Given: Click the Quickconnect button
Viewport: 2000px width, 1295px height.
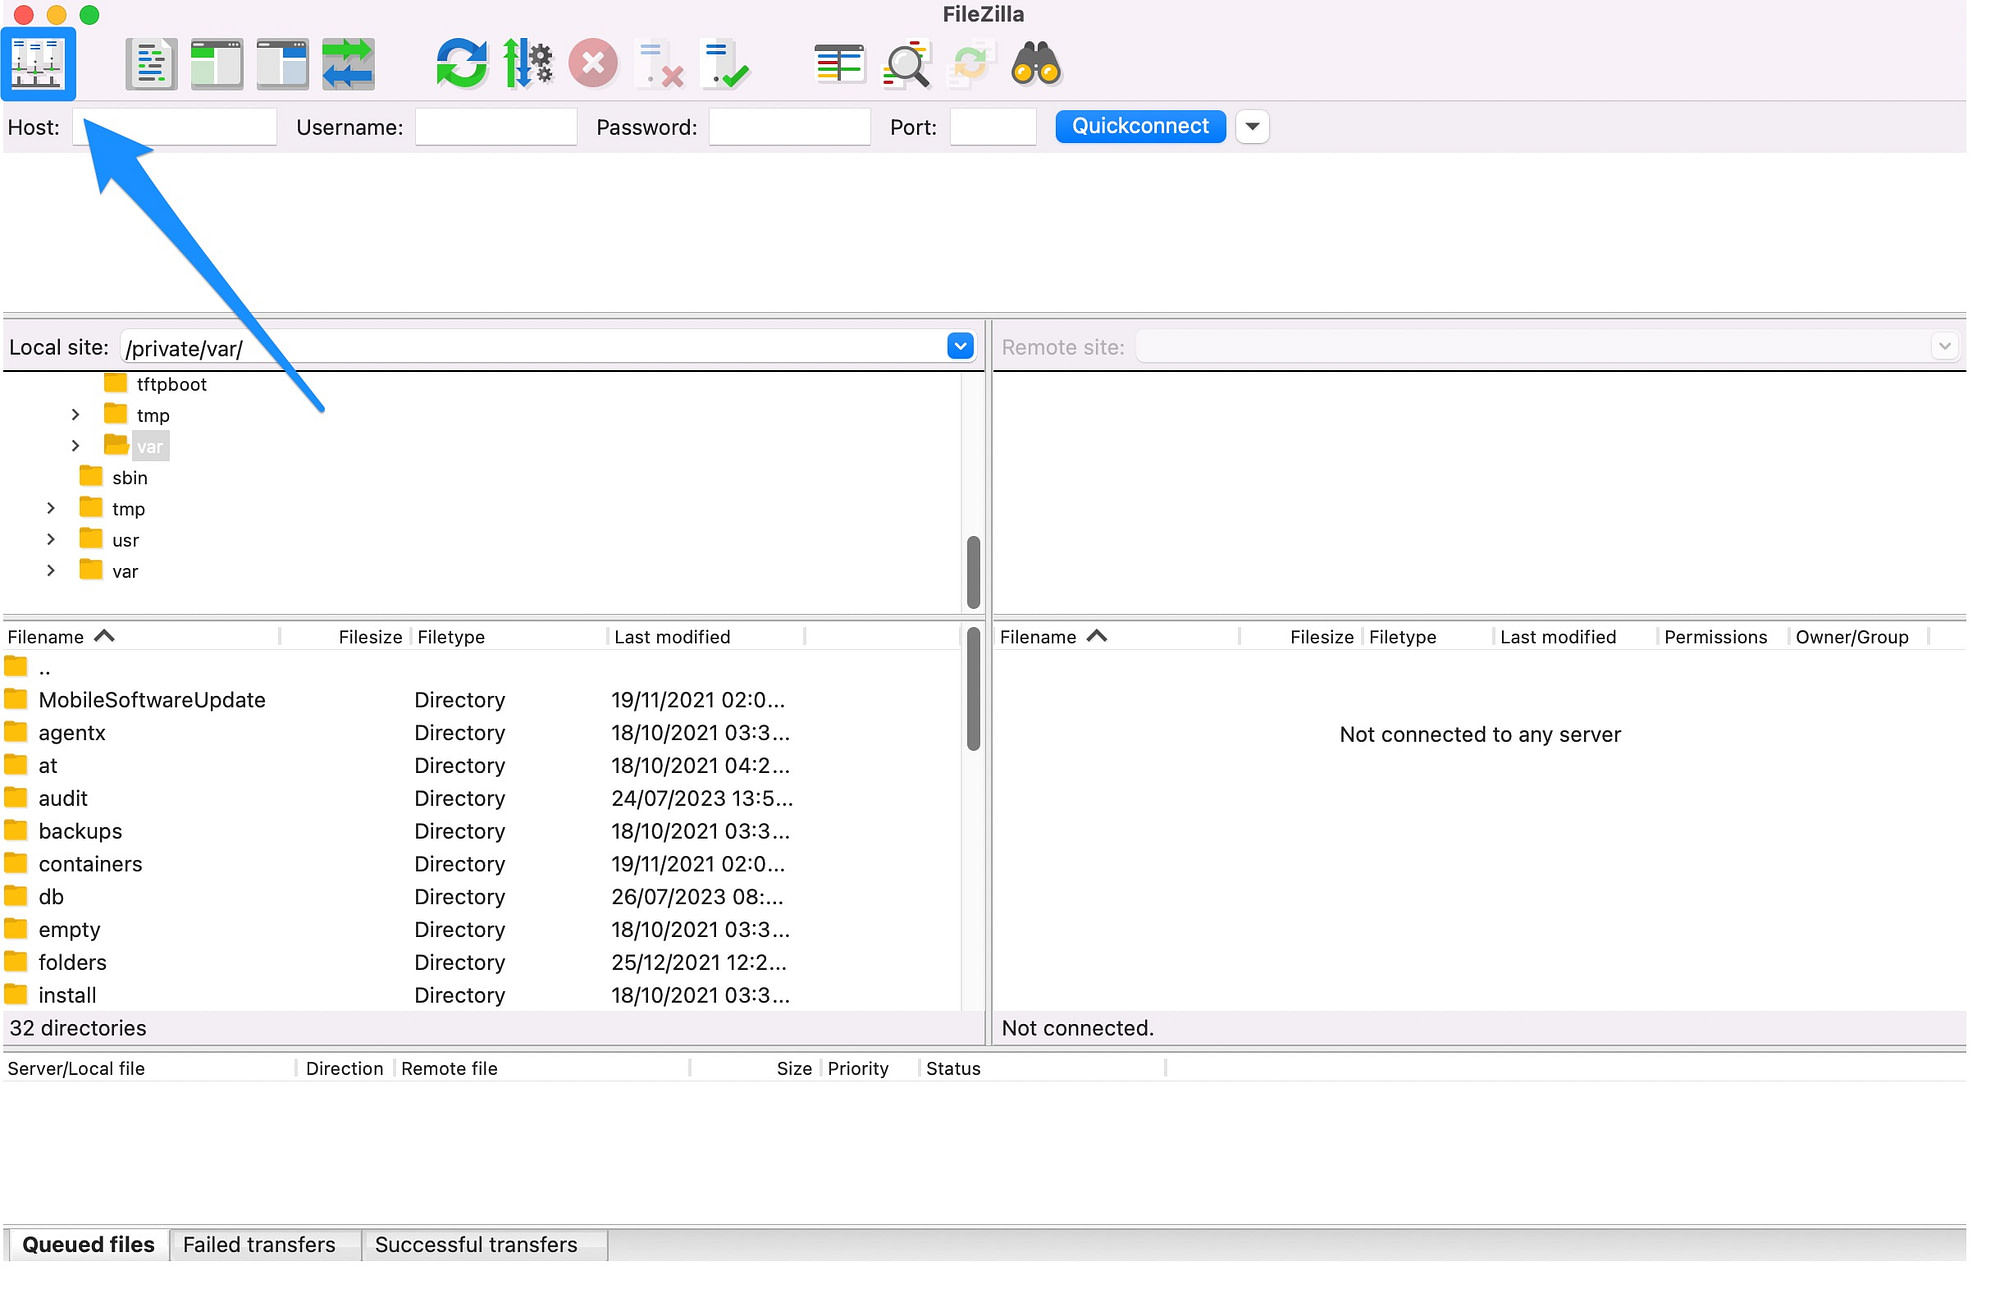Looking at the screenshot, I should [1137, 125].
